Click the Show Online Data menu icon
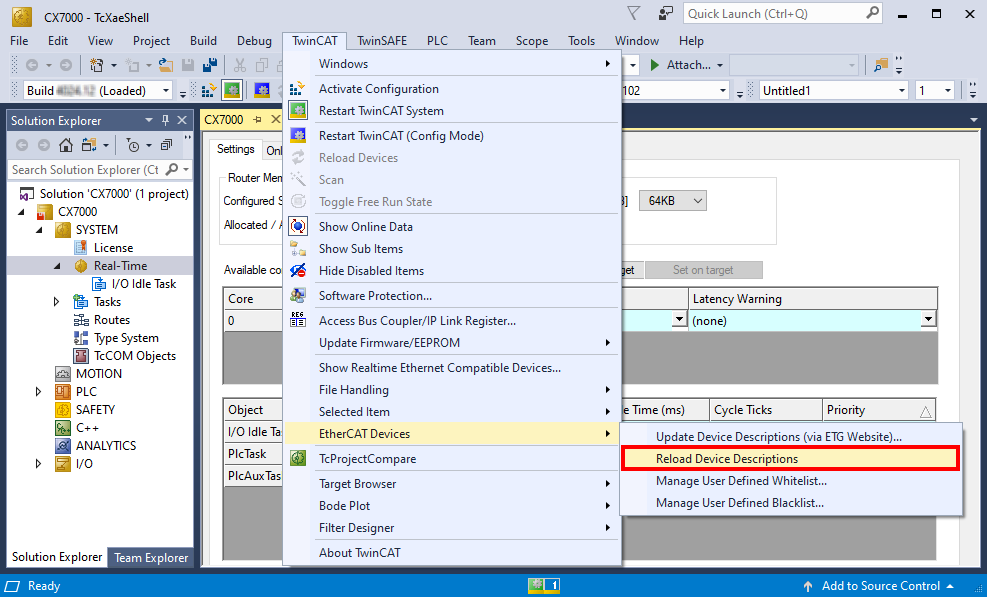The height and width of the screenshot is (597, 987). 298,226
